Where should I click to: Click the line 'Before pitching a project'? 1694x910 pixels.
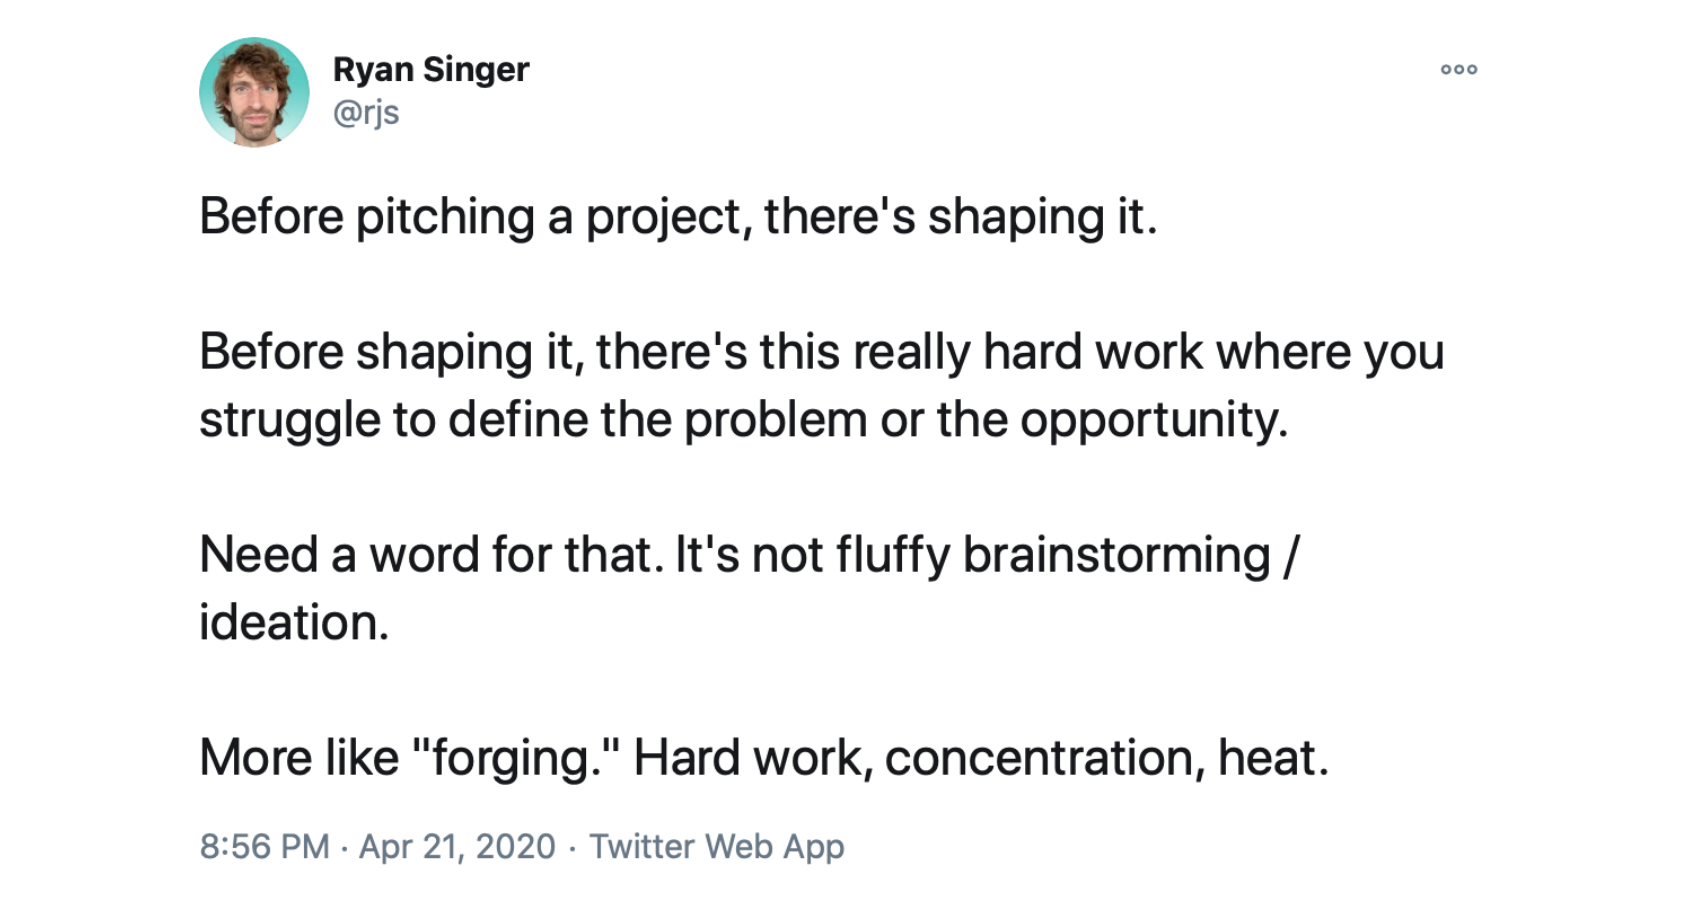pos(678,217)
